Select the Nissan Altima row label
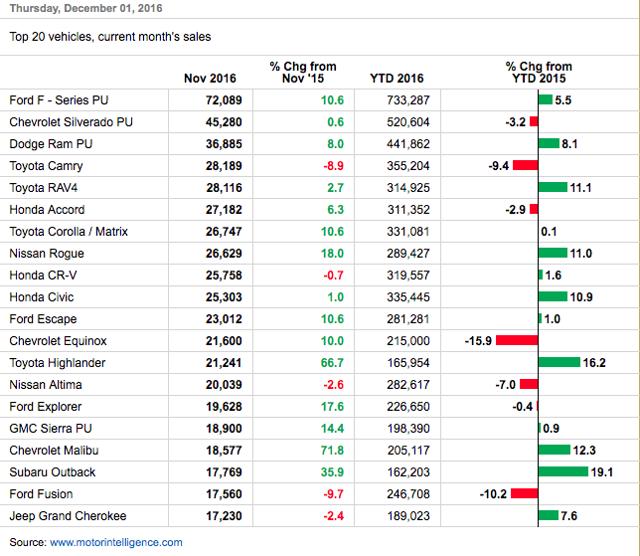640x556 pixels. click(x=46, y=385)
